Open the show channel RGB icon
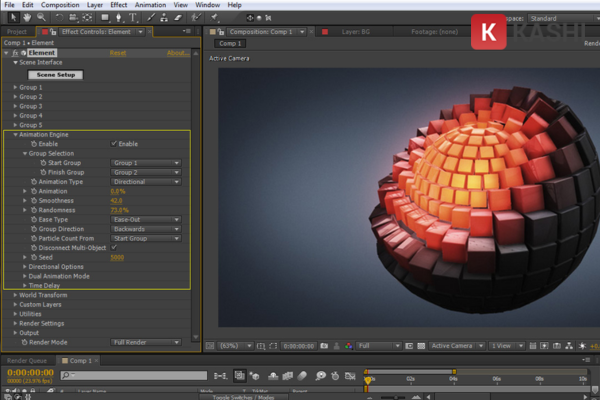Screen dimensions: 600x400 (x=349, y=346)
